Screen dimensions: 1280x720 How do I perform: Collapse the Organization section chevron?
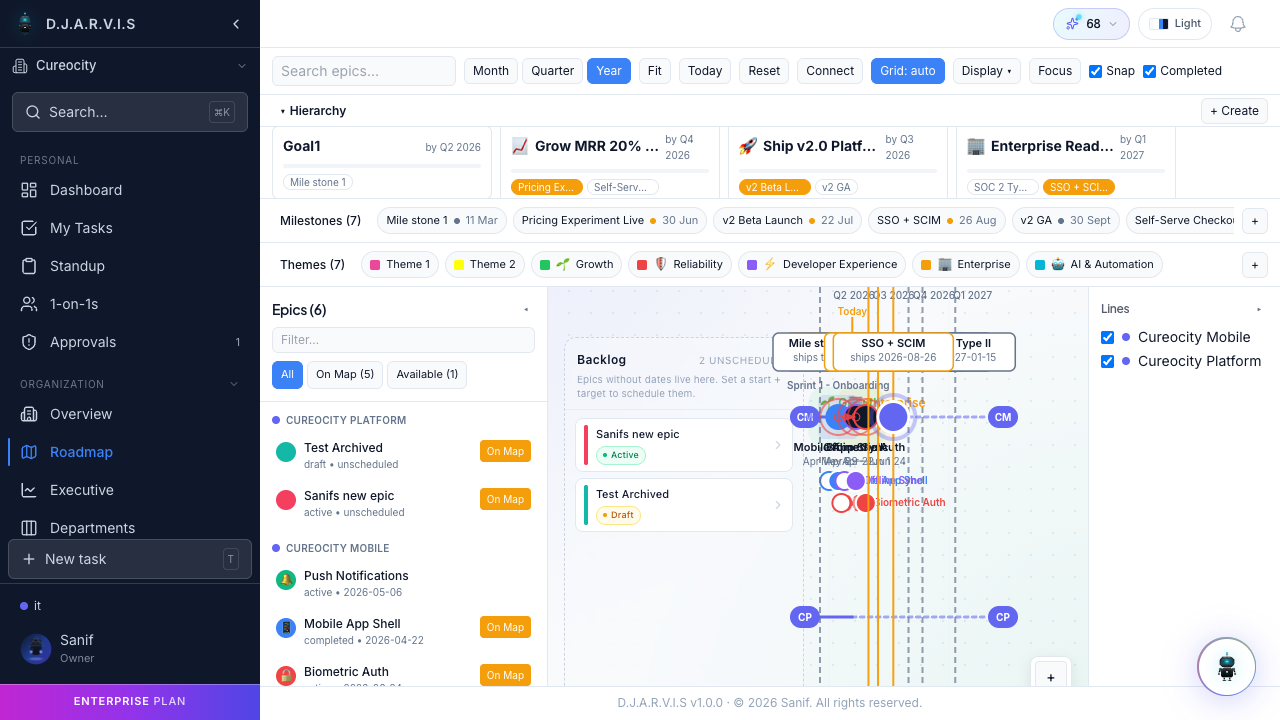[235, 384]
